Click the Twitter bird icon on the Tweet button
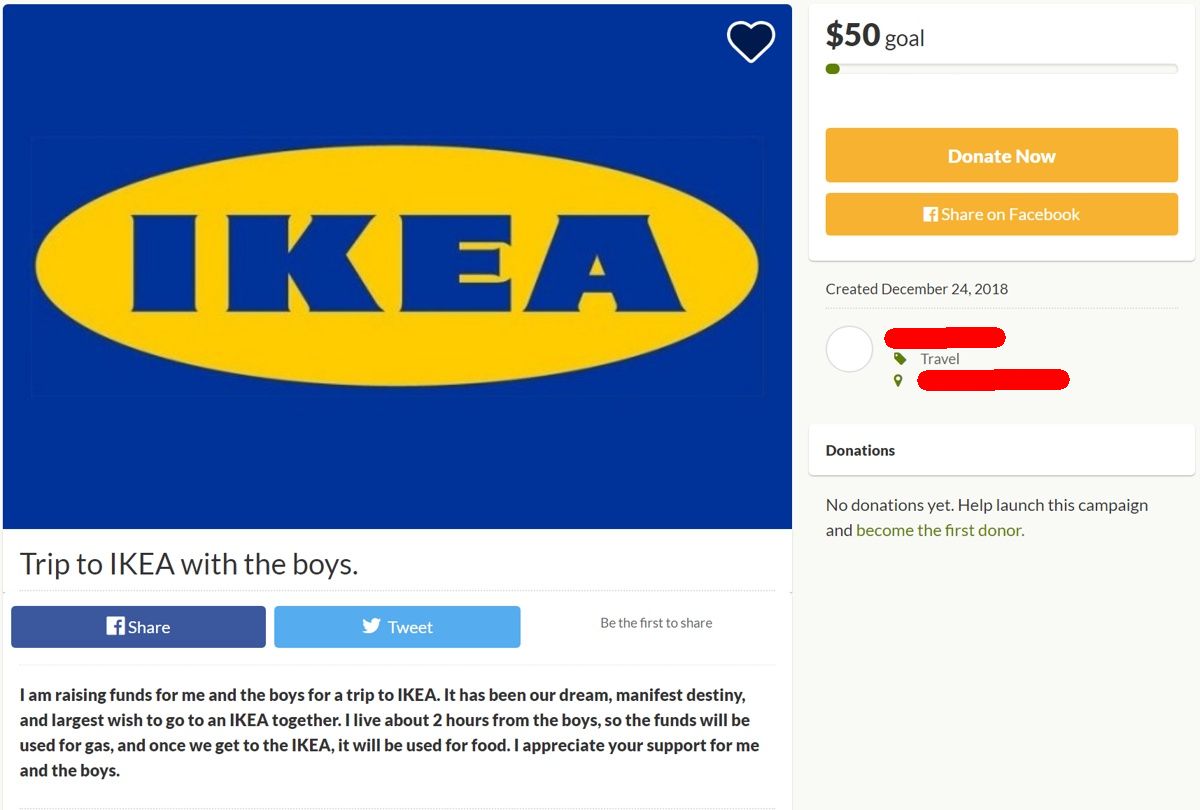The width and height of the screenshot is (1200, 810). click(x=372, y=626)
